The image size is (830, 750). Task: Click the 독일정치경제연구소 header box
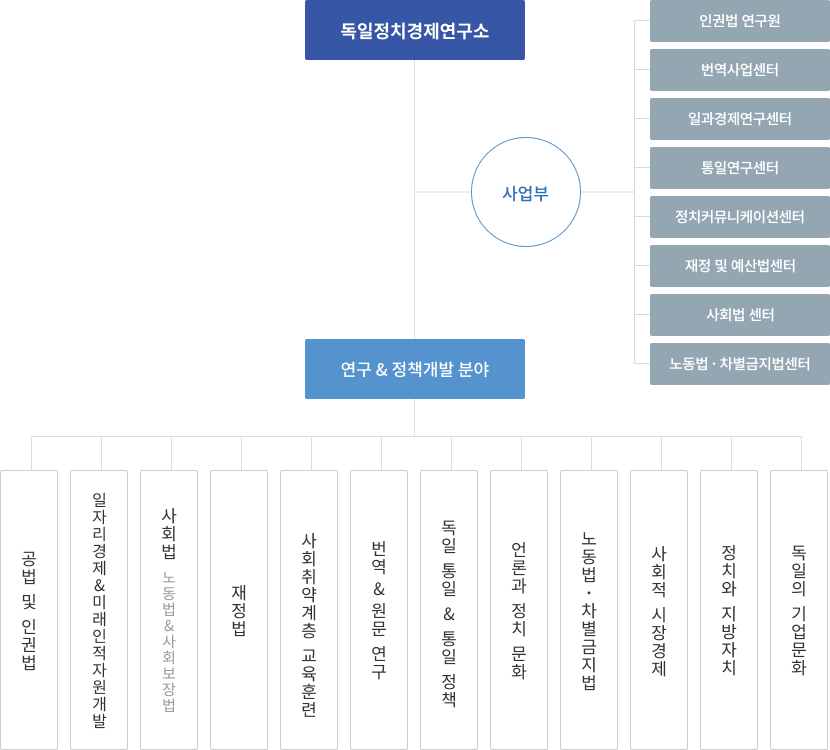click(x=414, y=30)
